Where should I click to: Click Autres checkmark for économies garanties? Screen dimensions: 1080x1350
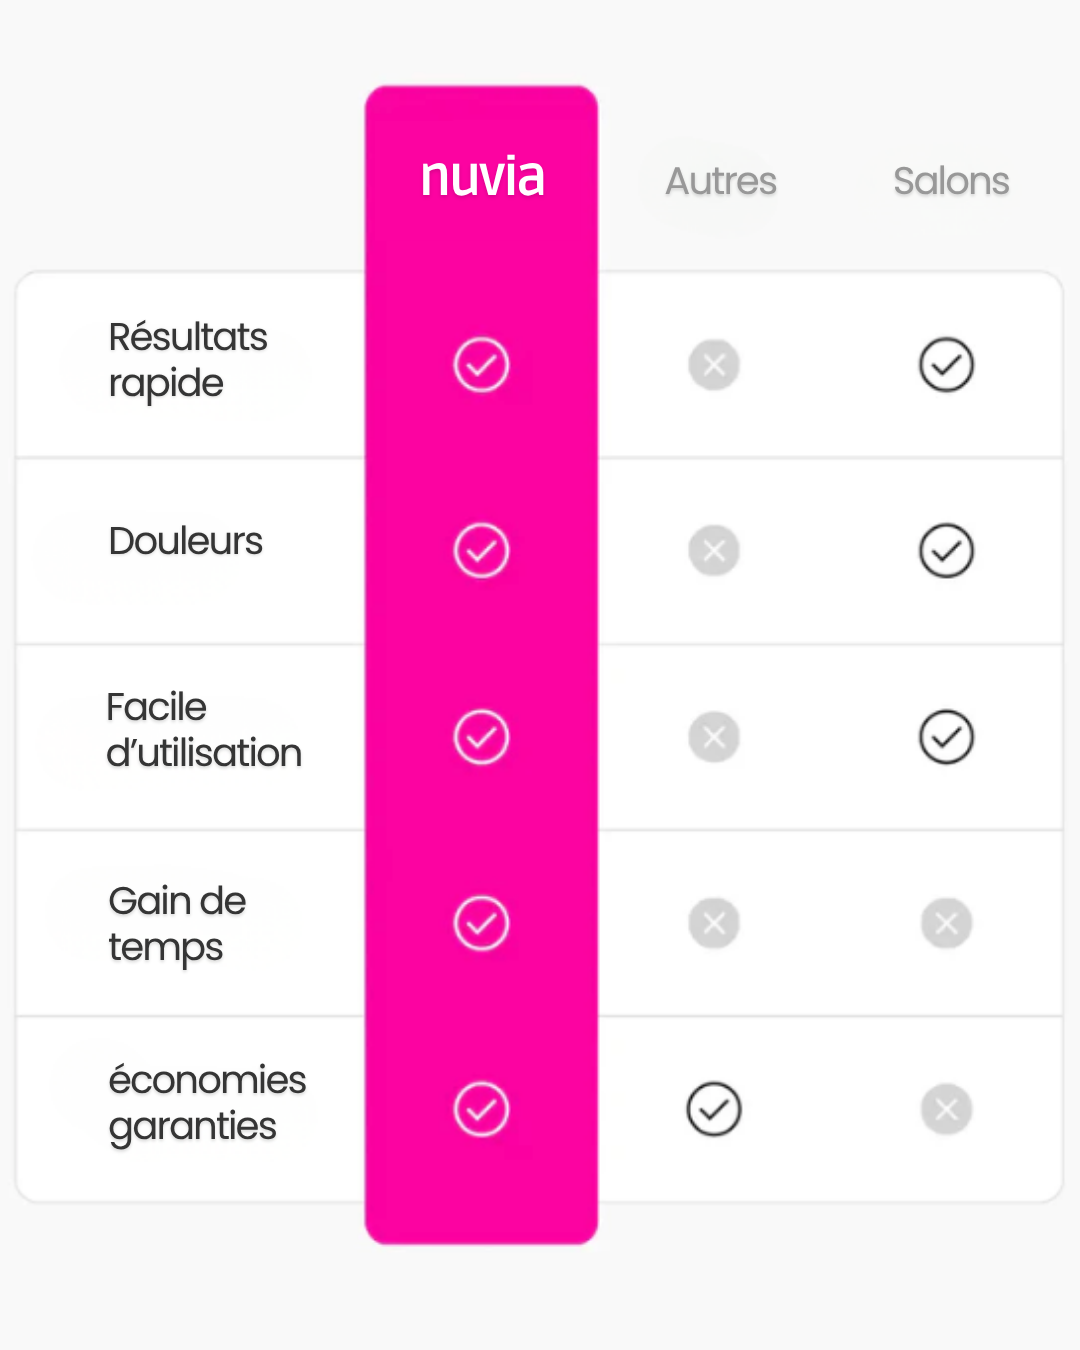point(714,1109)
